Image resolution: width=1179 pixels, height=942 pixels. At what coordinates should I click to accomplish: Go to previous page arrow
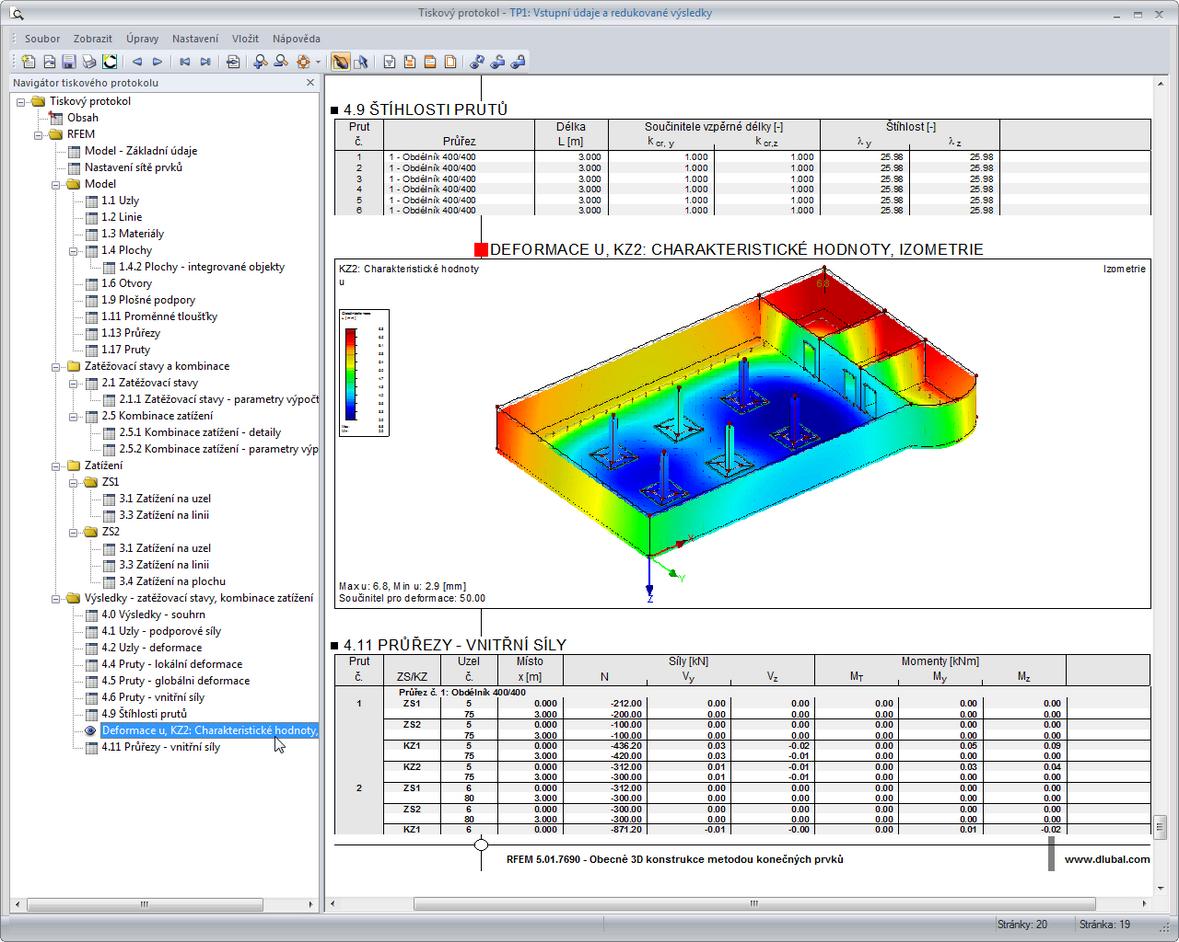point(137,62)
